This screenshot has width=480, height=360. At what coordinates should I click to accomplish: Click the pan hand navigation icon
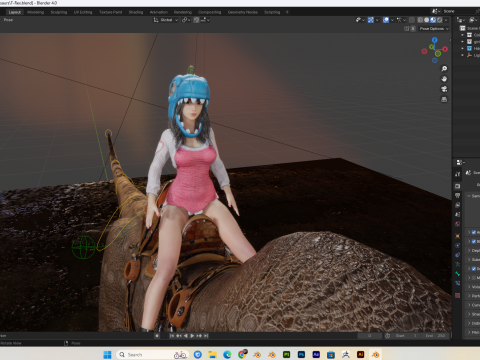(444, 79)
